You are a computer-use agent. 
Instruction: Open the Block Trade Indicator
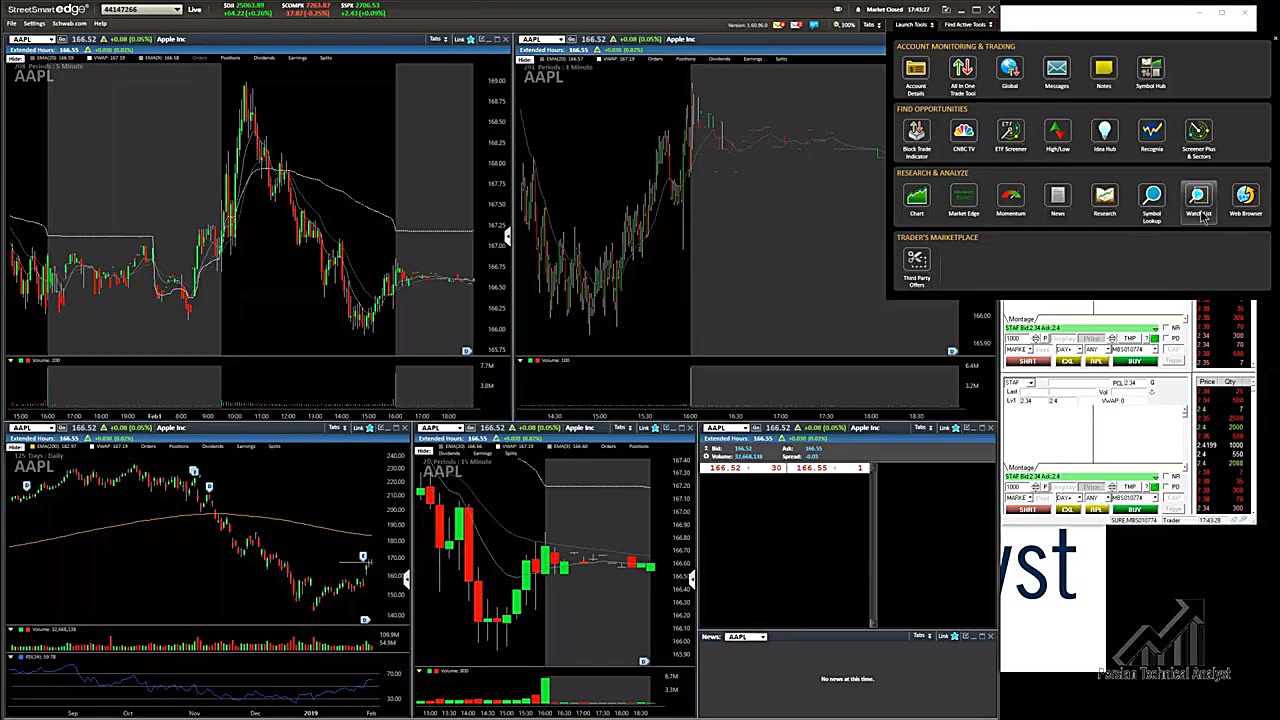pos(916,139)
